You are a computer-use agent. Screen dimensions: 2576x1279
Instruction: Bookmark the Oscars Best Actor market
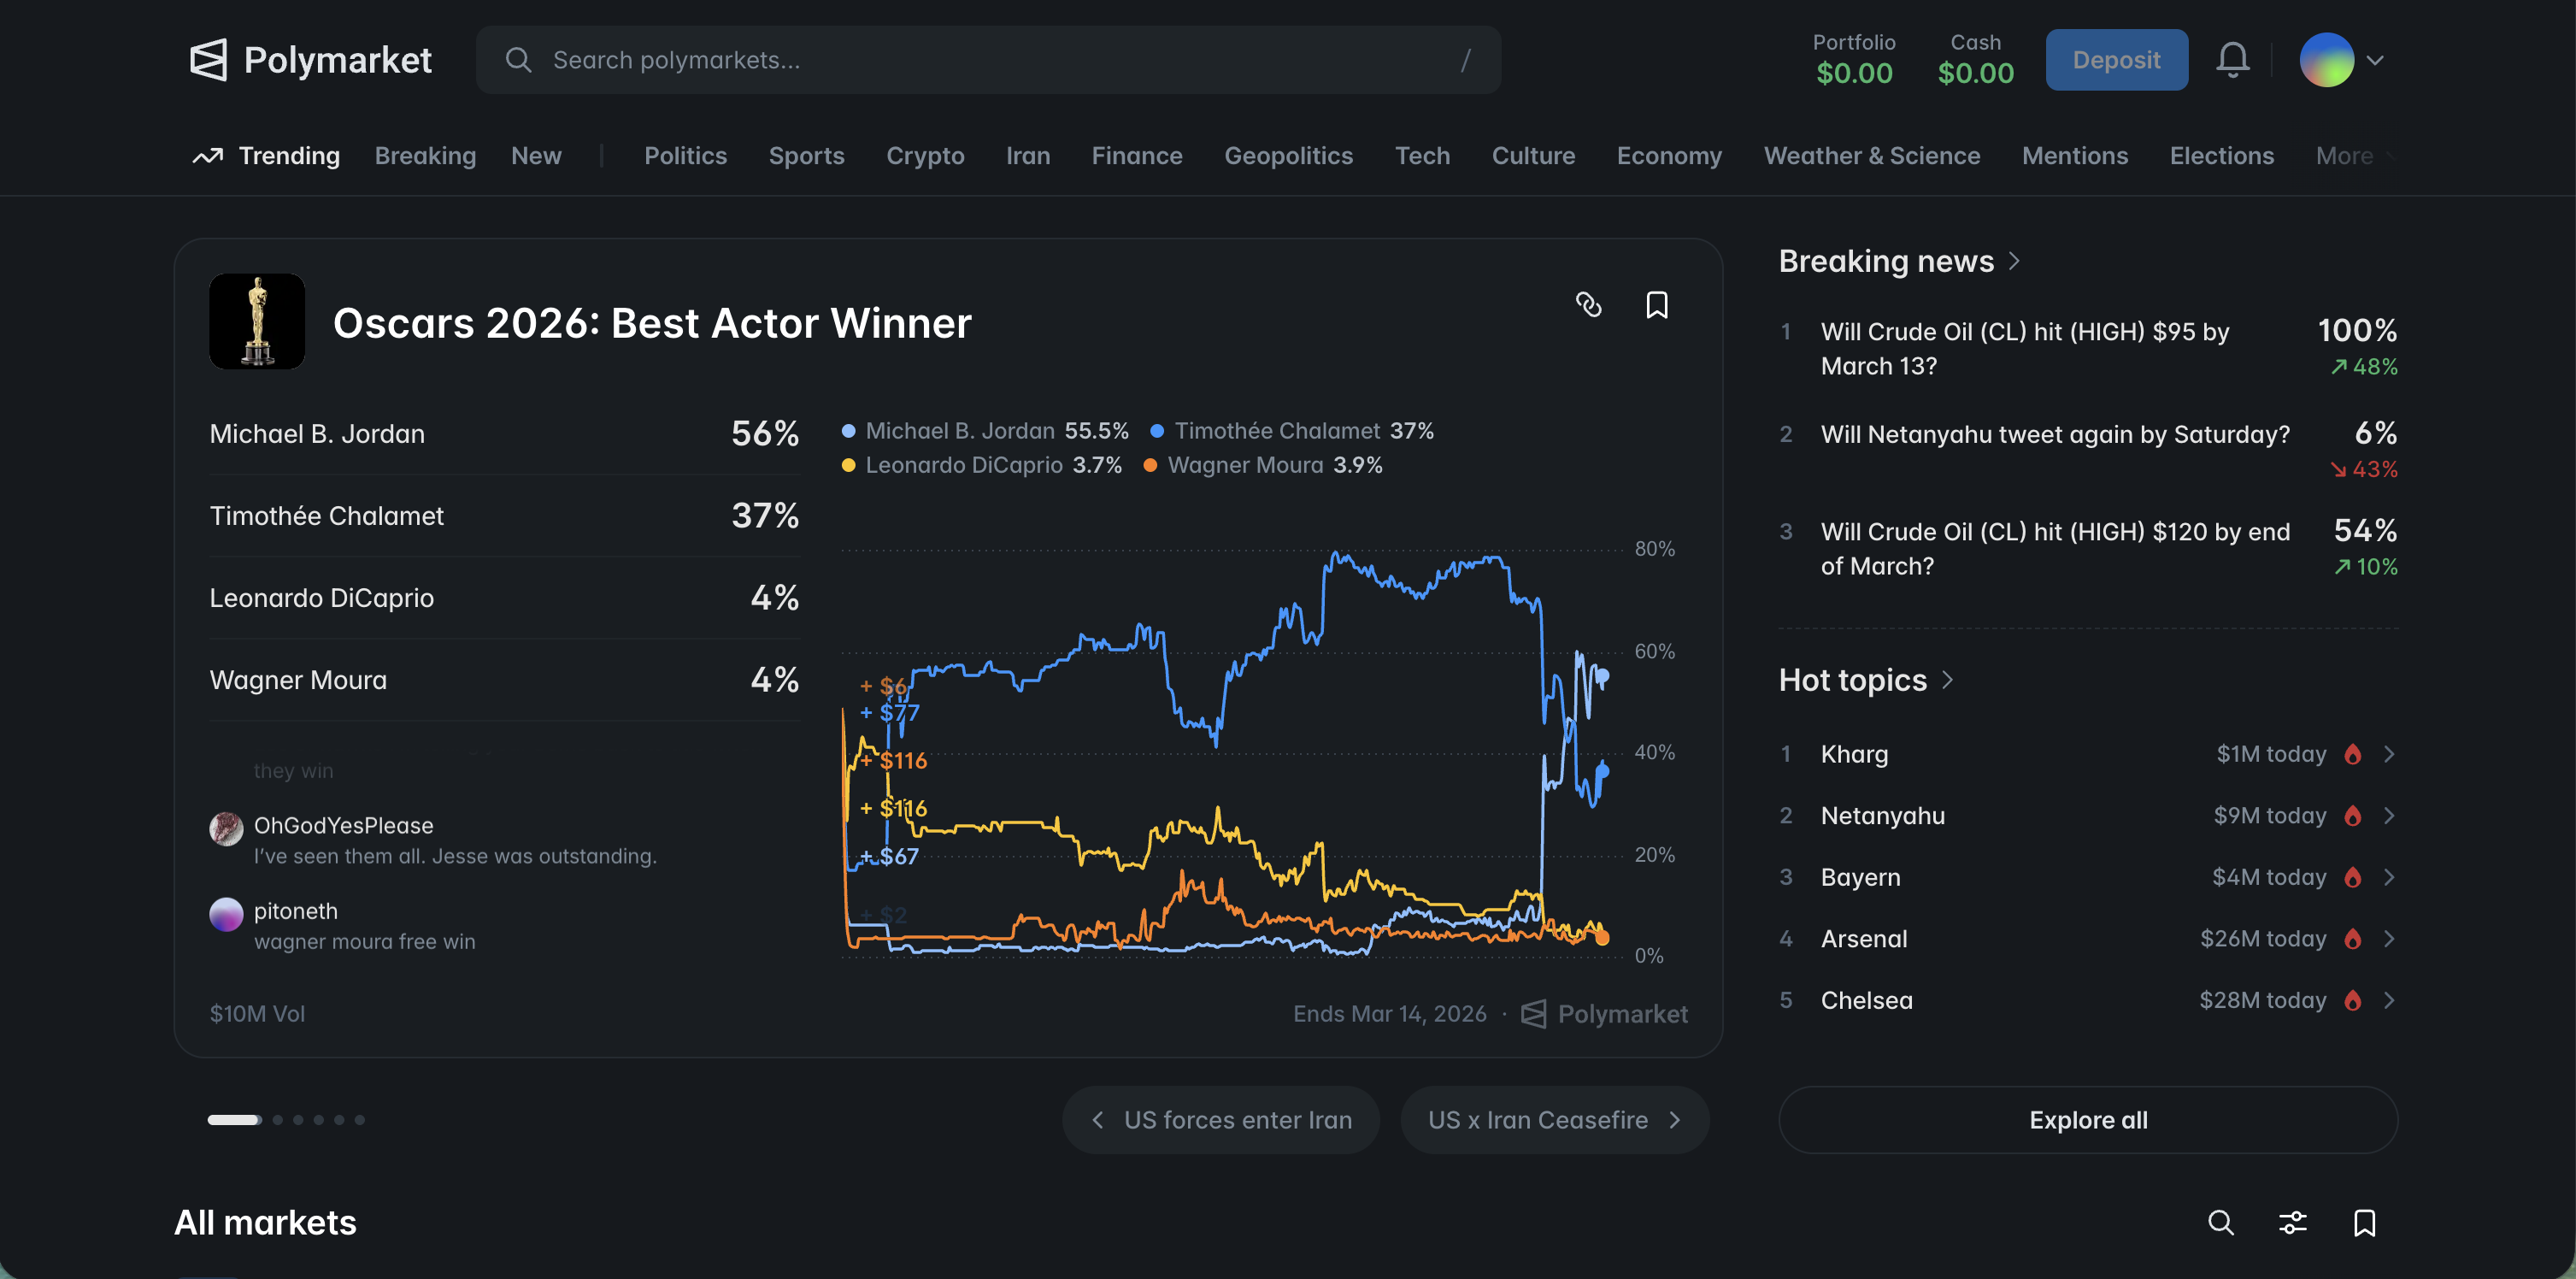pos(1656,305)
